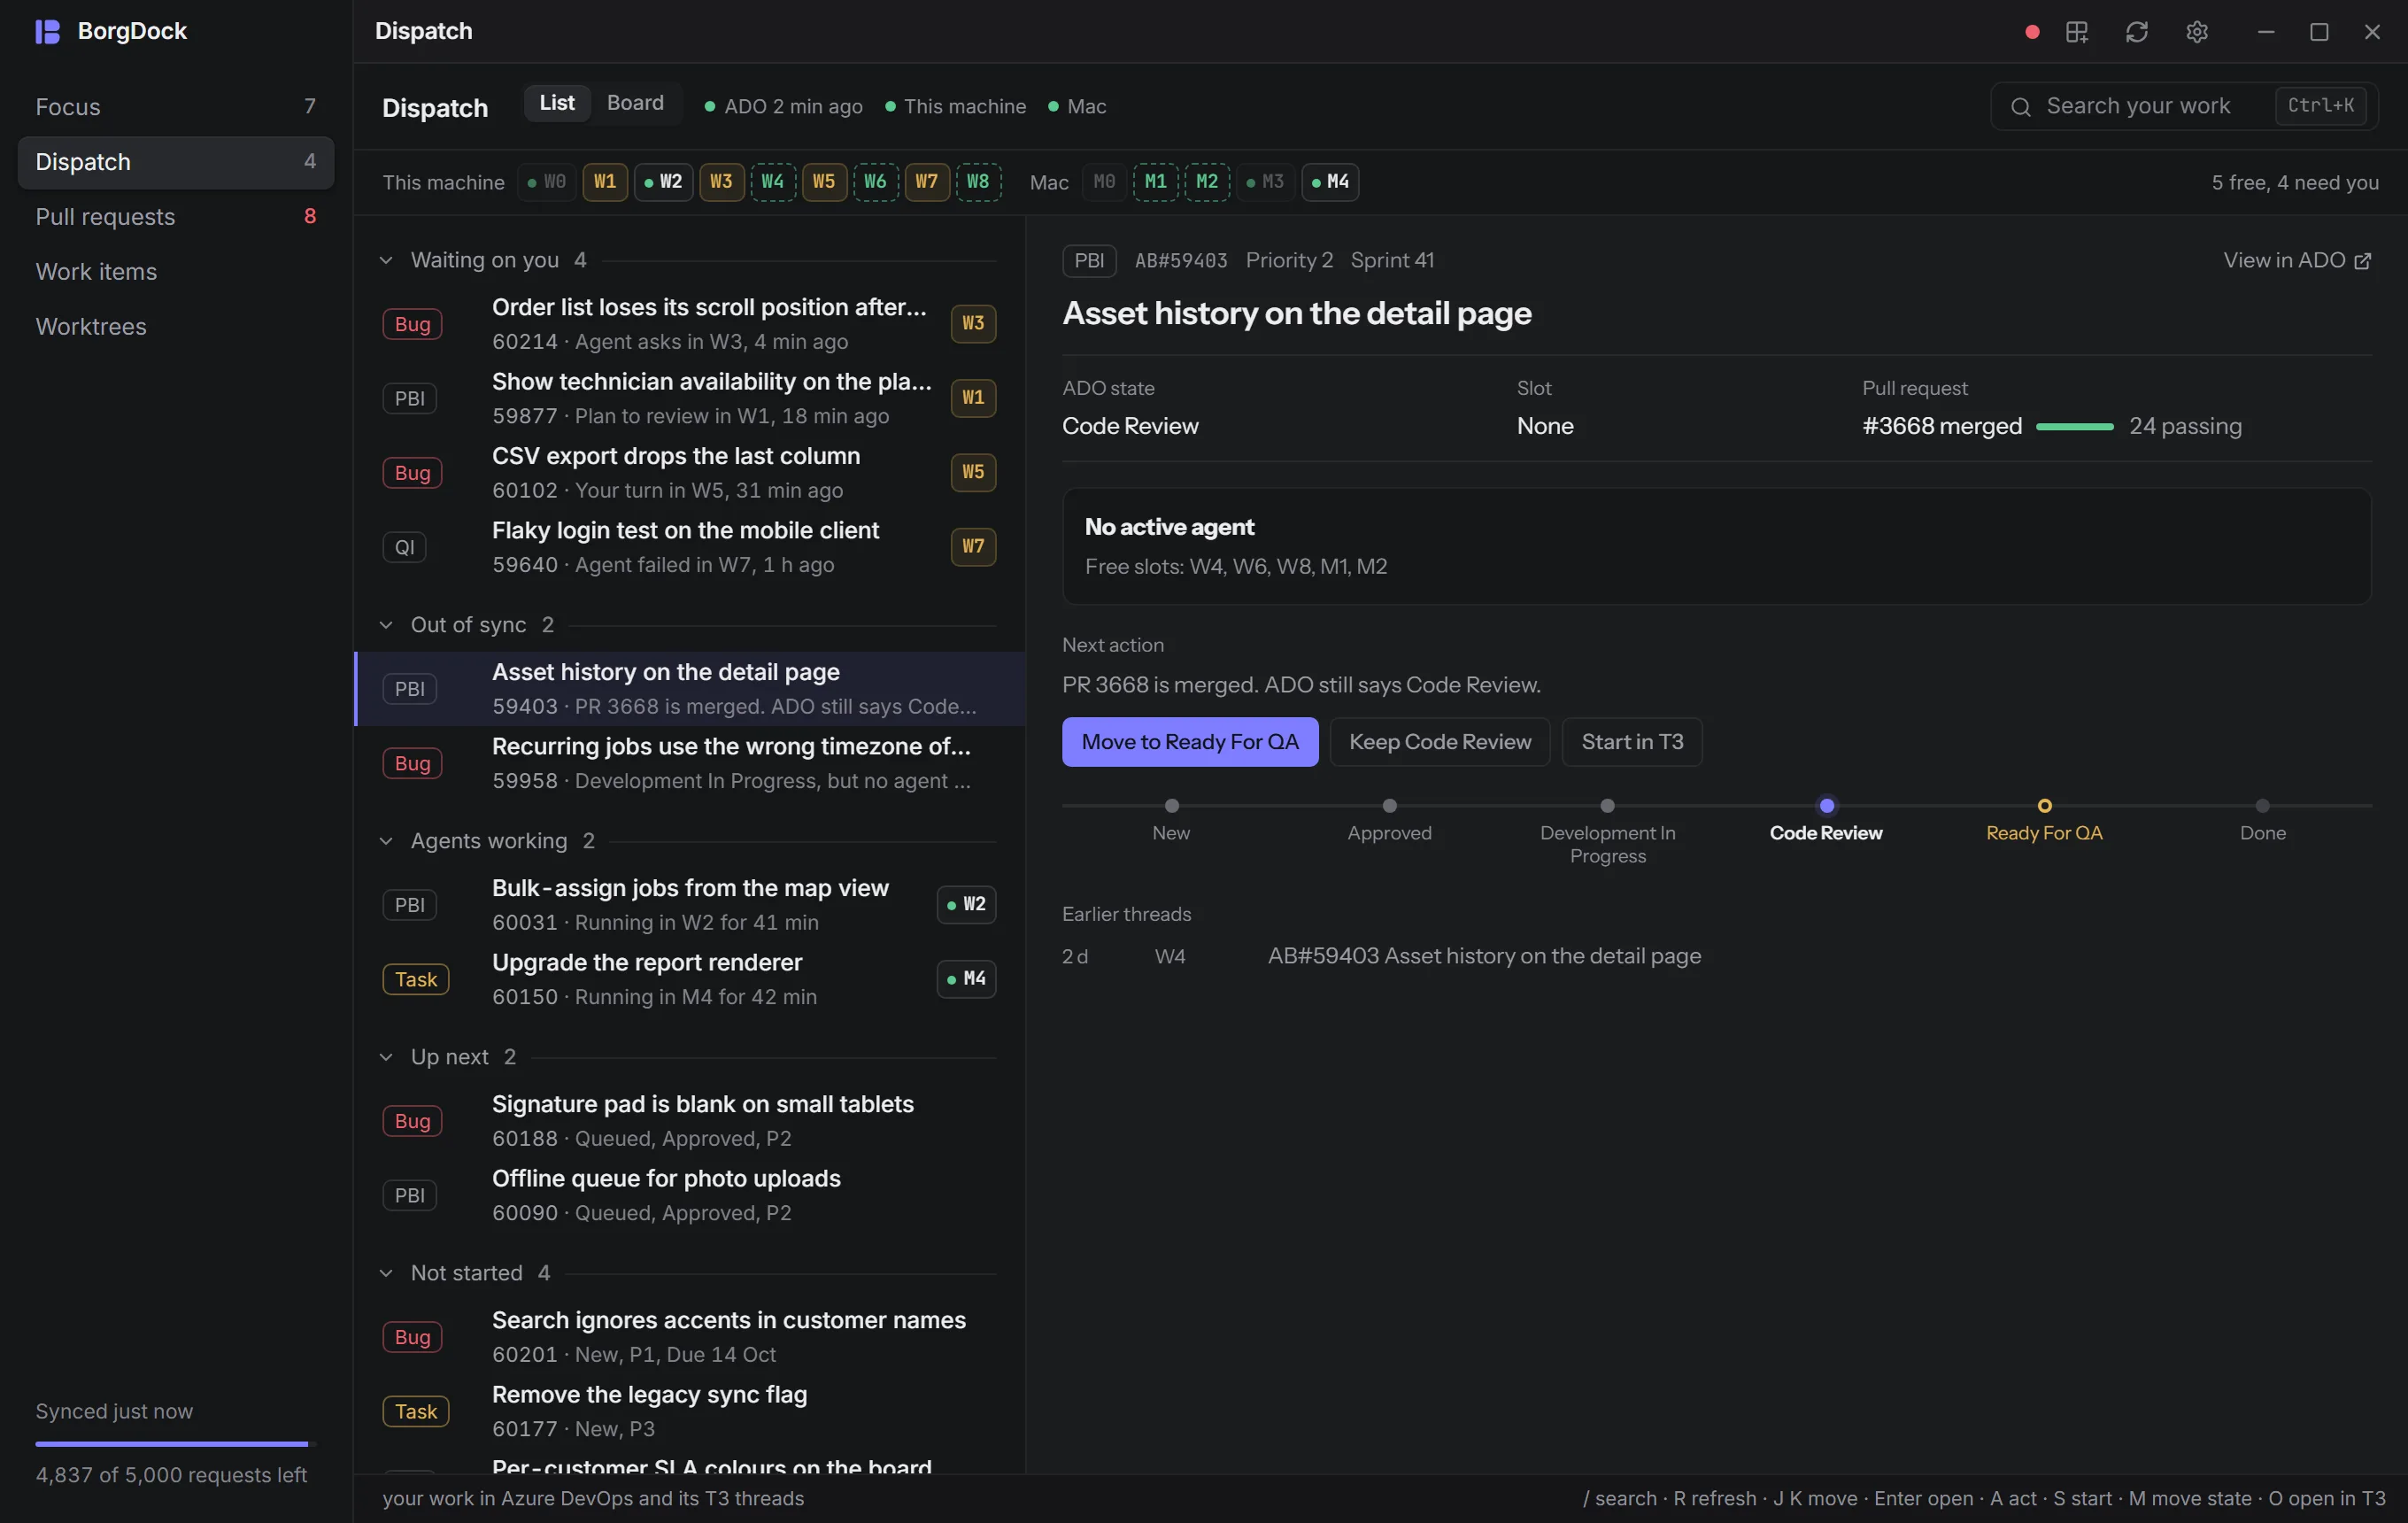
Task: Click the refresh sync icon
Action: coord(2136,32)
